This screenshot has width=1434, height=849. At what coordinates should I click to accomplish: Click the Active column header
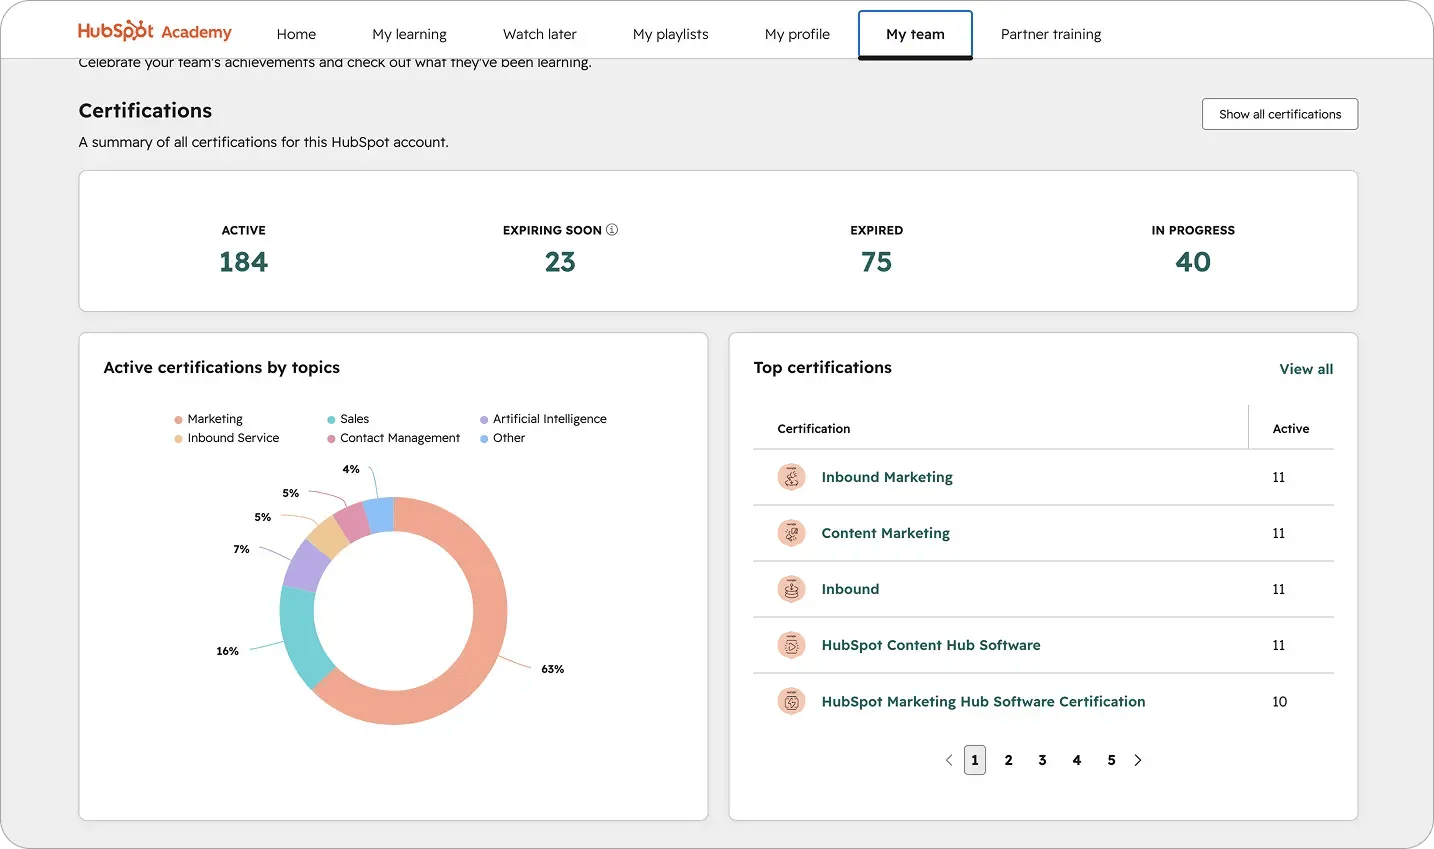[x=1291, y=428]
